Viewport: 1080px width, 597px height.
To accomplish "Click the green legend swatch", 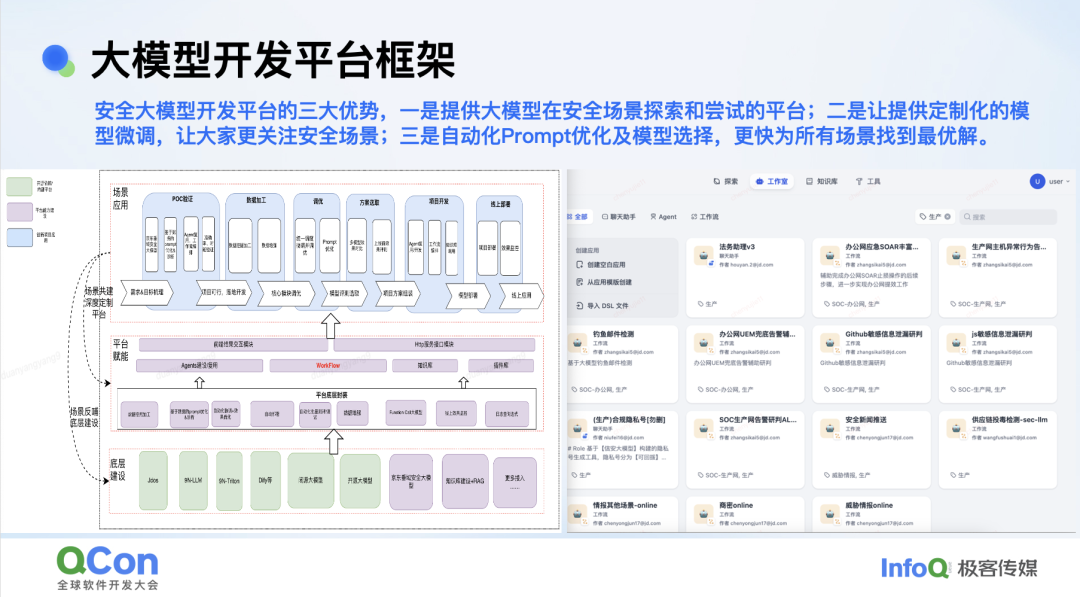I will 19,186.
